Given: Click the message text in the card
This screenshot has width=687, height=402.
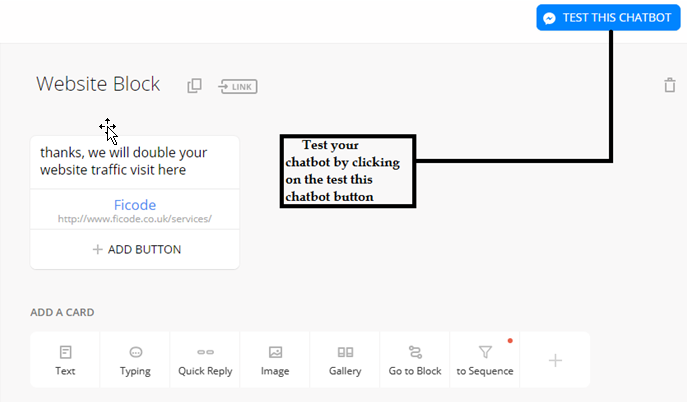Looking at the screenshot, I should (124, 161).
